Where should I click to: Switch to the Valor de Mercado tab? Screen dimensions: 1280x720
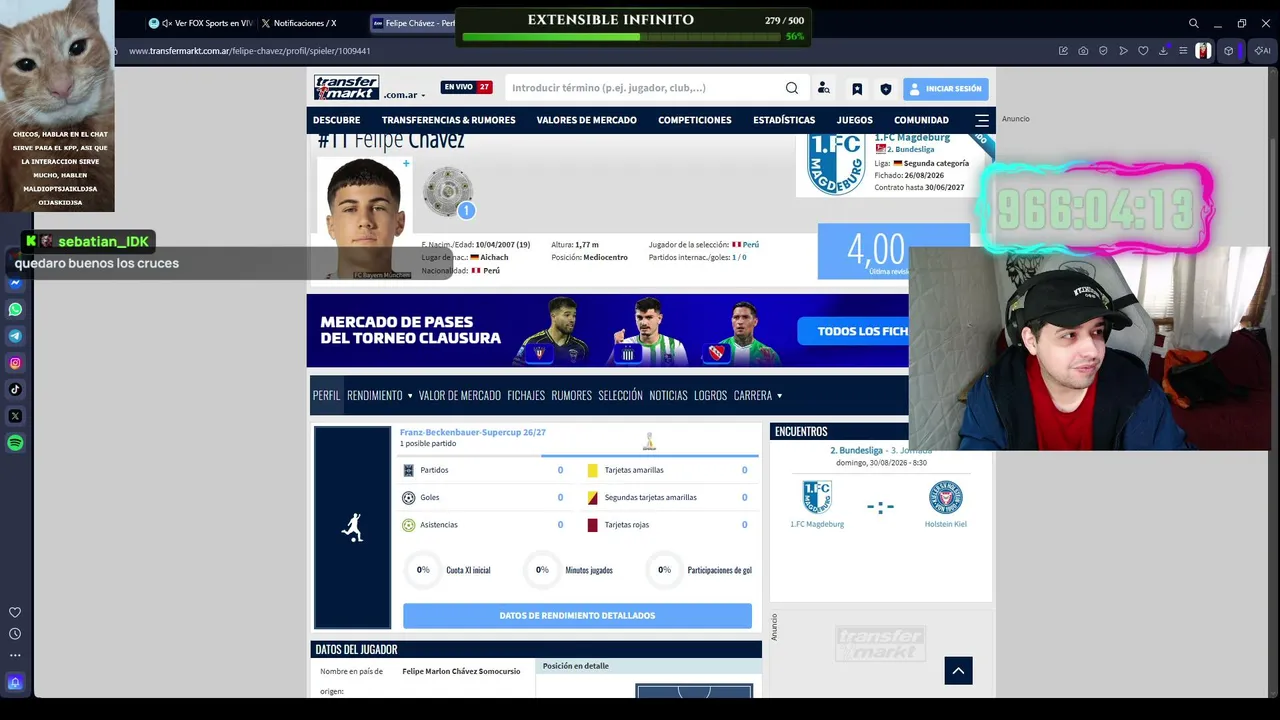click(x=460, y=396)
